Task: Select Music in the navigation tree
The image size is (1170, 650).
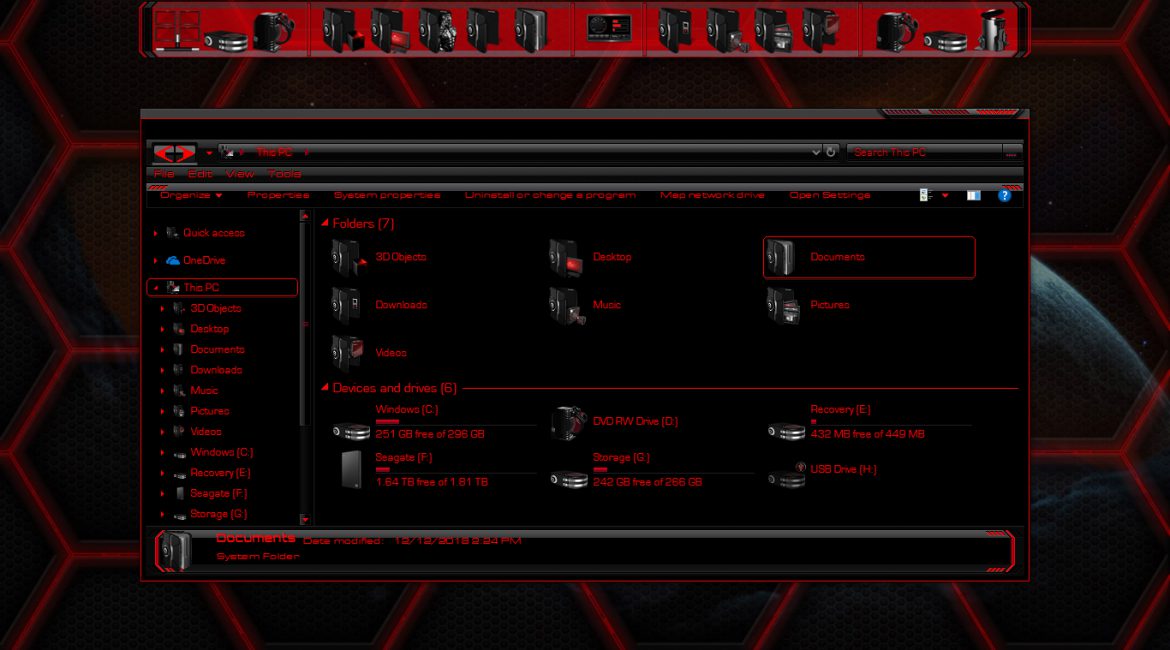Action: (204, 390)
